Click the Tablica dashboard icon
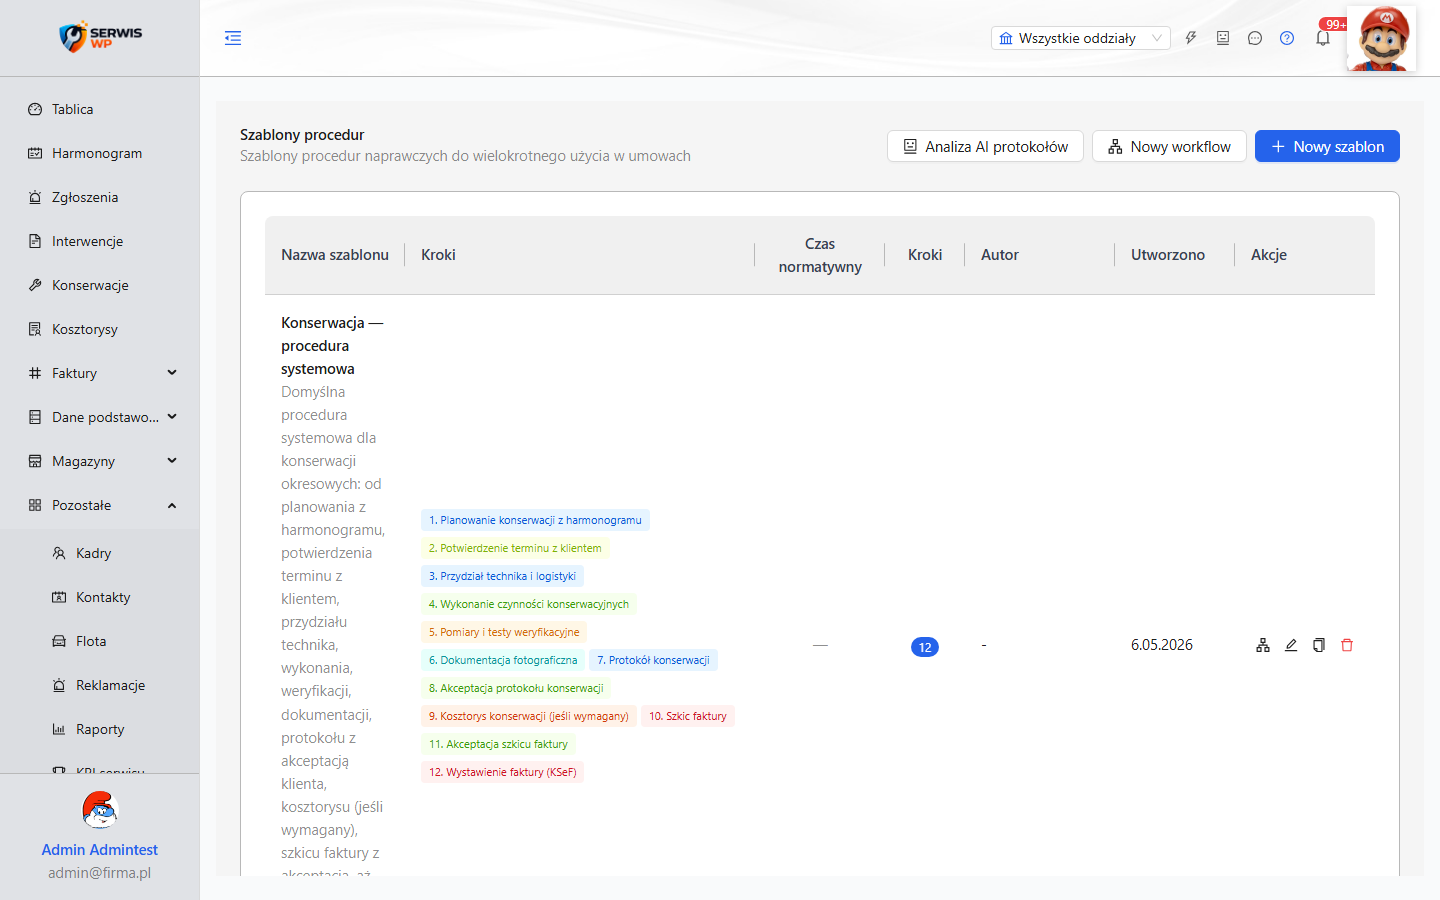Image resolution: width=1440 pixels, height=900 pixels. point(35,109)
